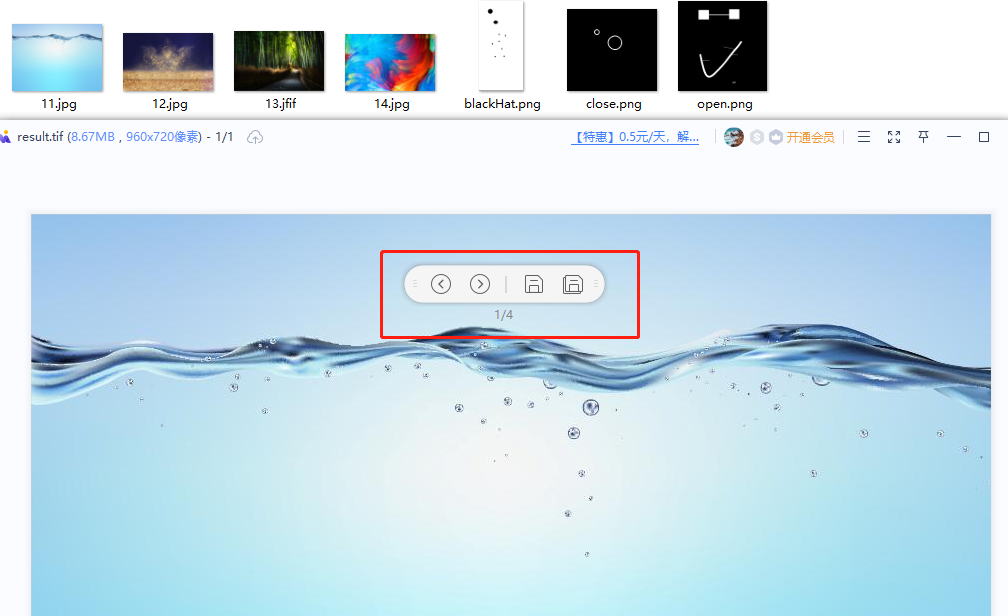
Task: Click the 1/4 frame counter under the toolbar
Action: [505, 314]
